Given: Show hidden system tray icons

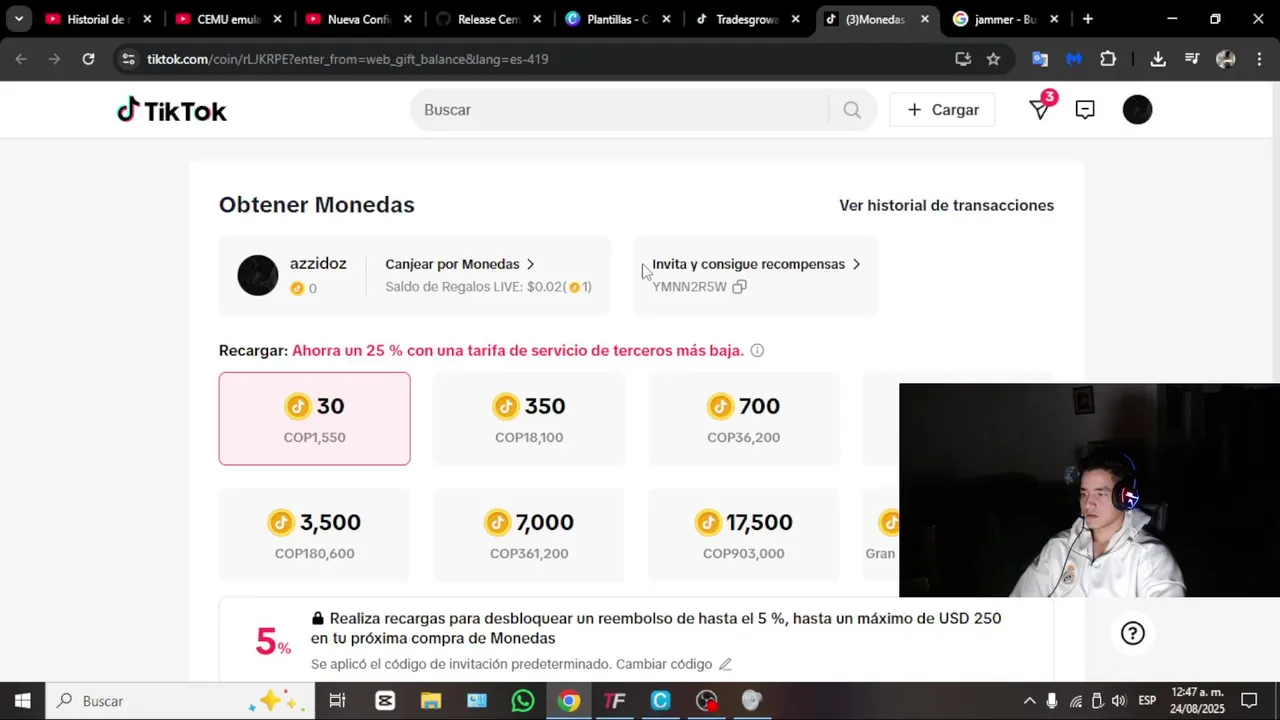Looking at the screenshot, I should (x=1029, y=701).
